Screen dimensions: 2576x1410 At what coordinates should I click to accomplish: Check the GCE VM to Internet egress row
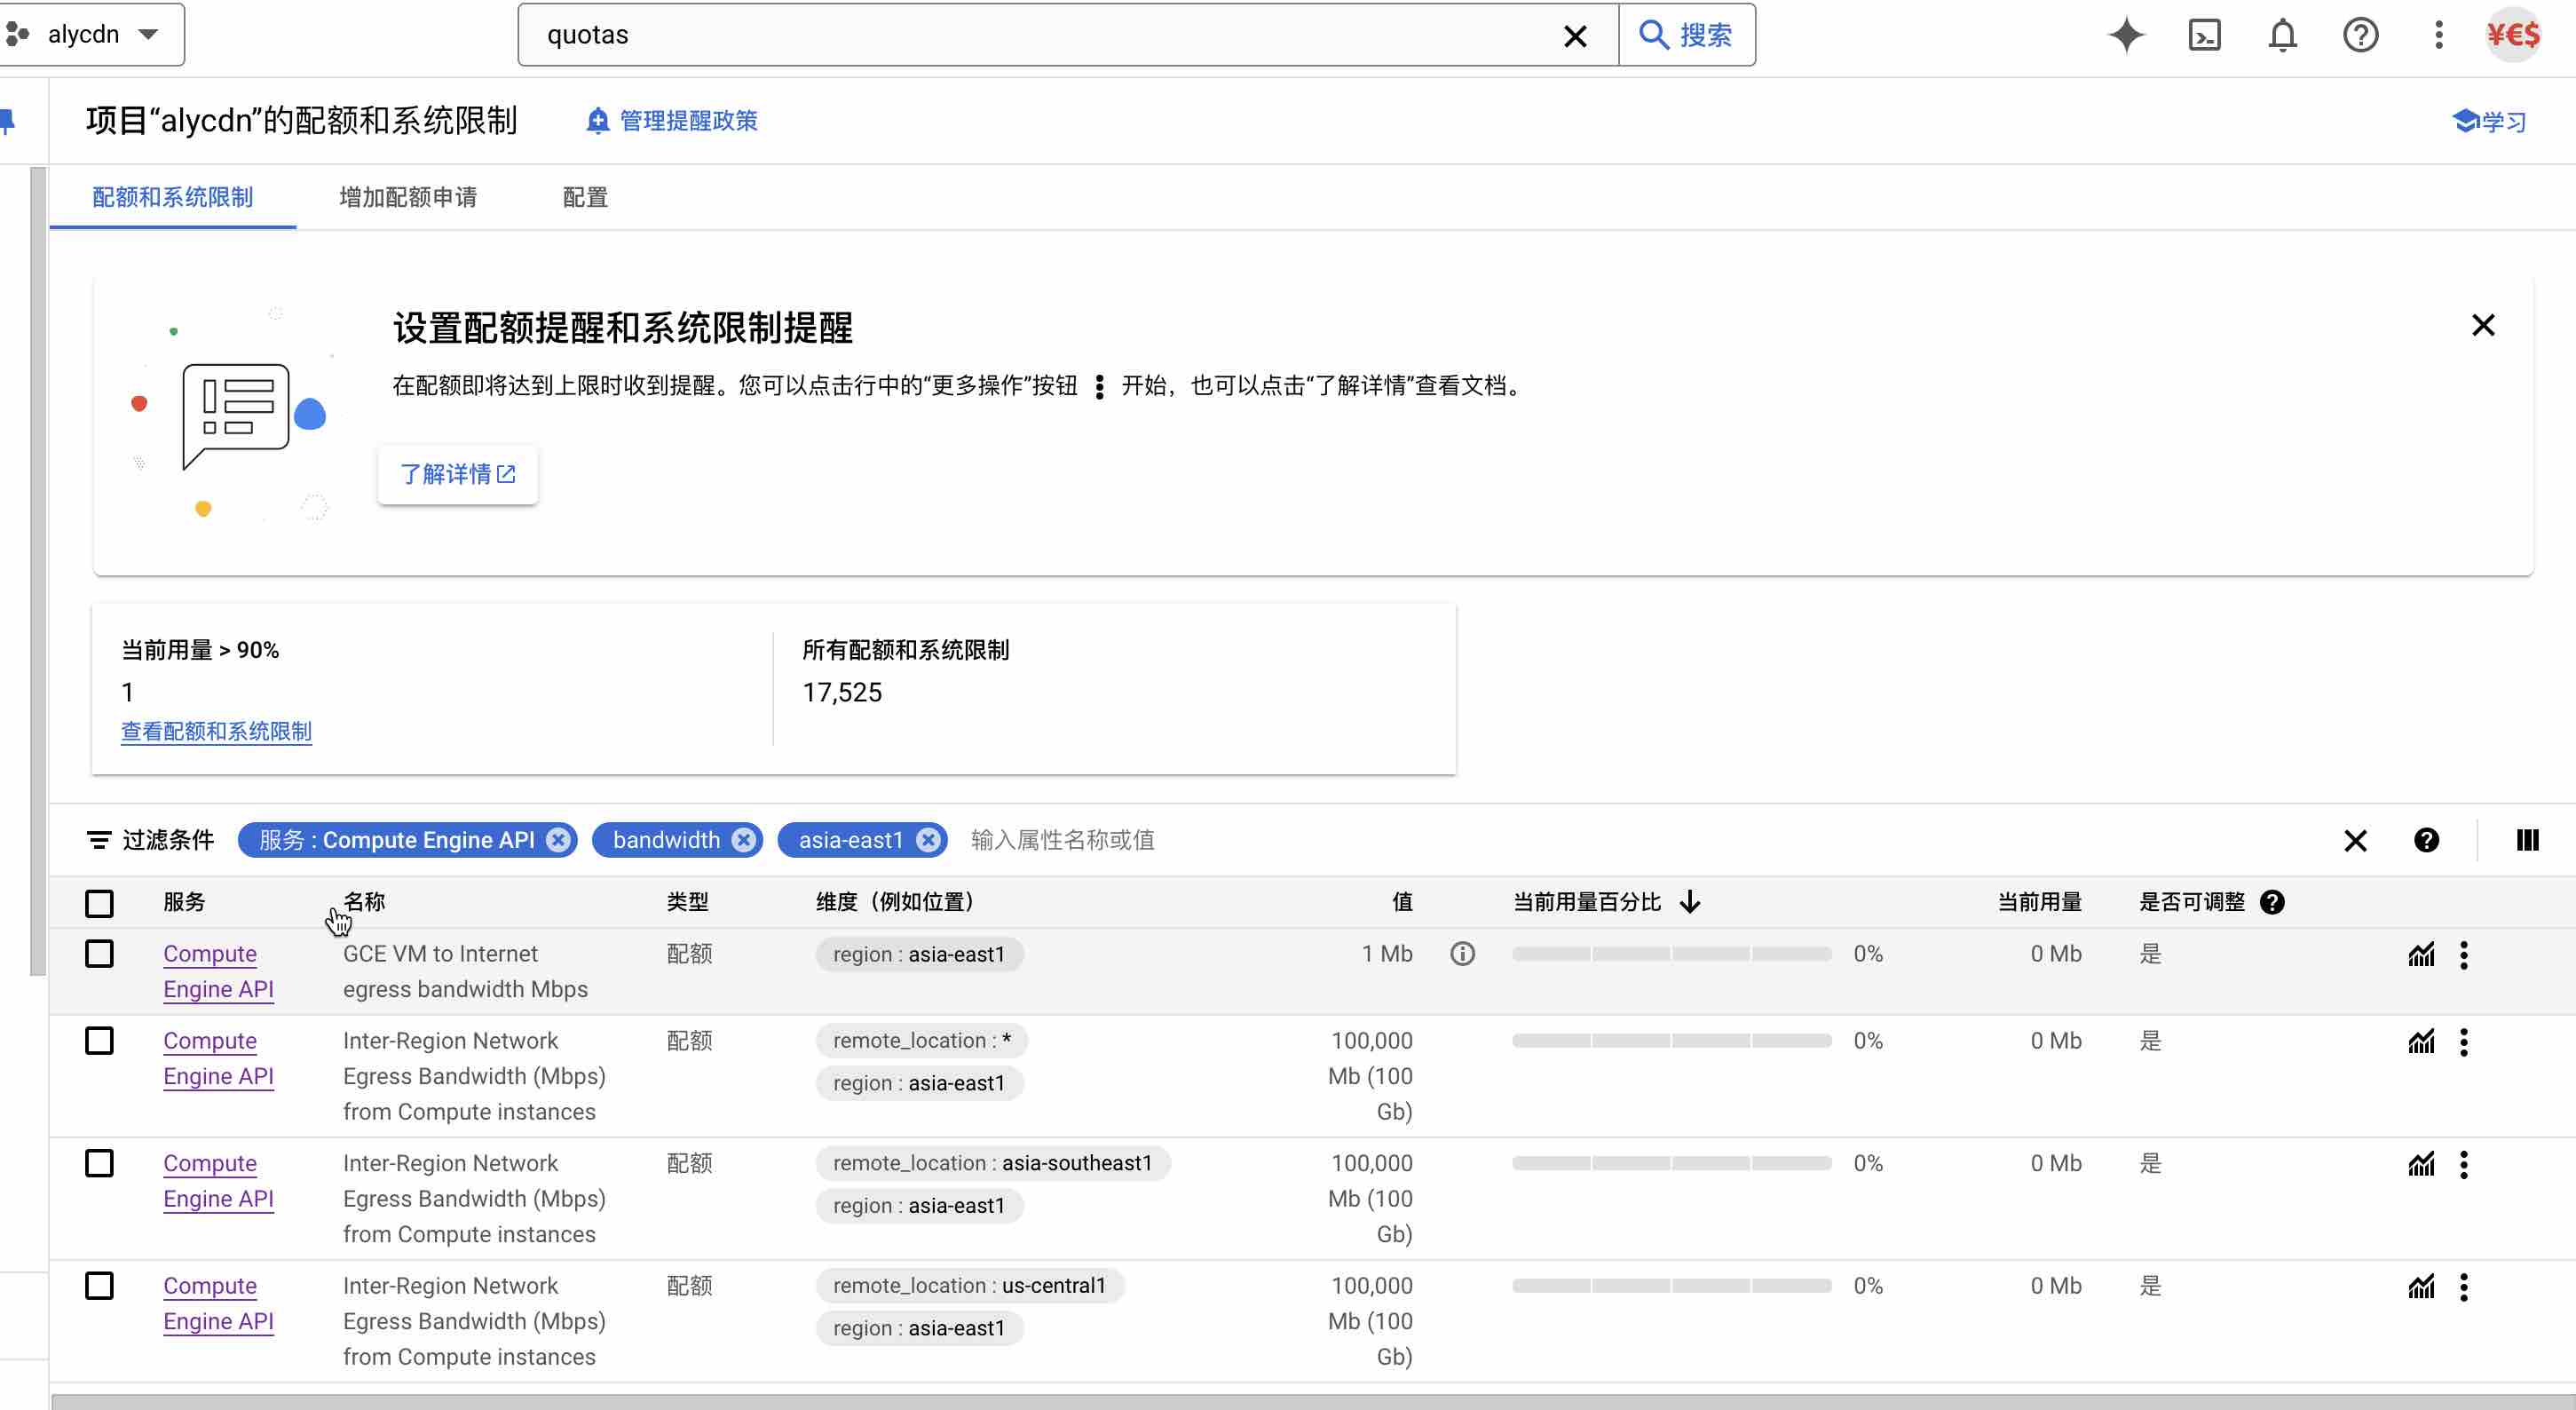99,954
